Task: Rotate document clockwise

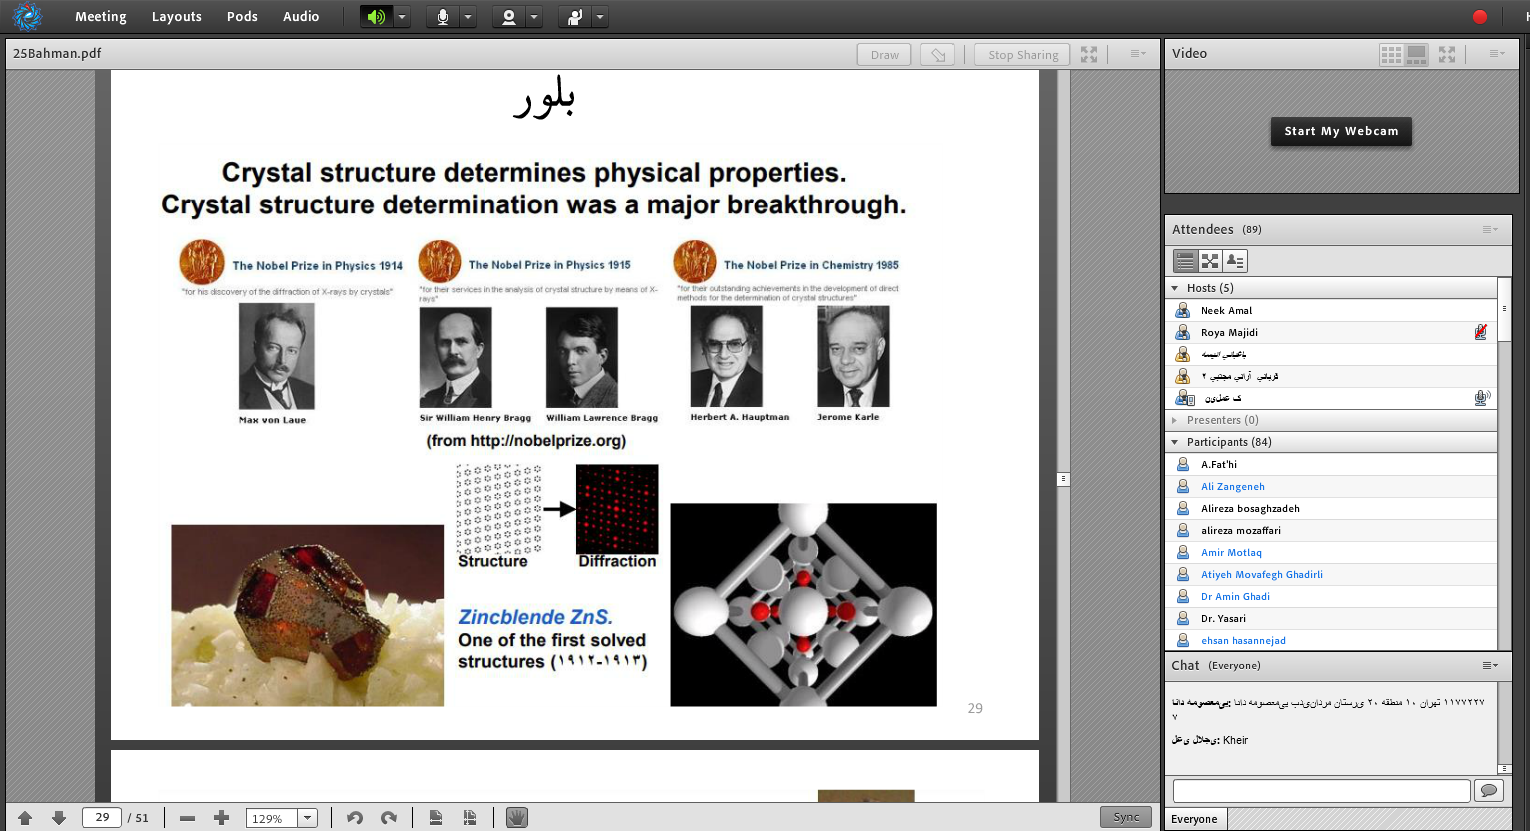Action: pos(389,818)
